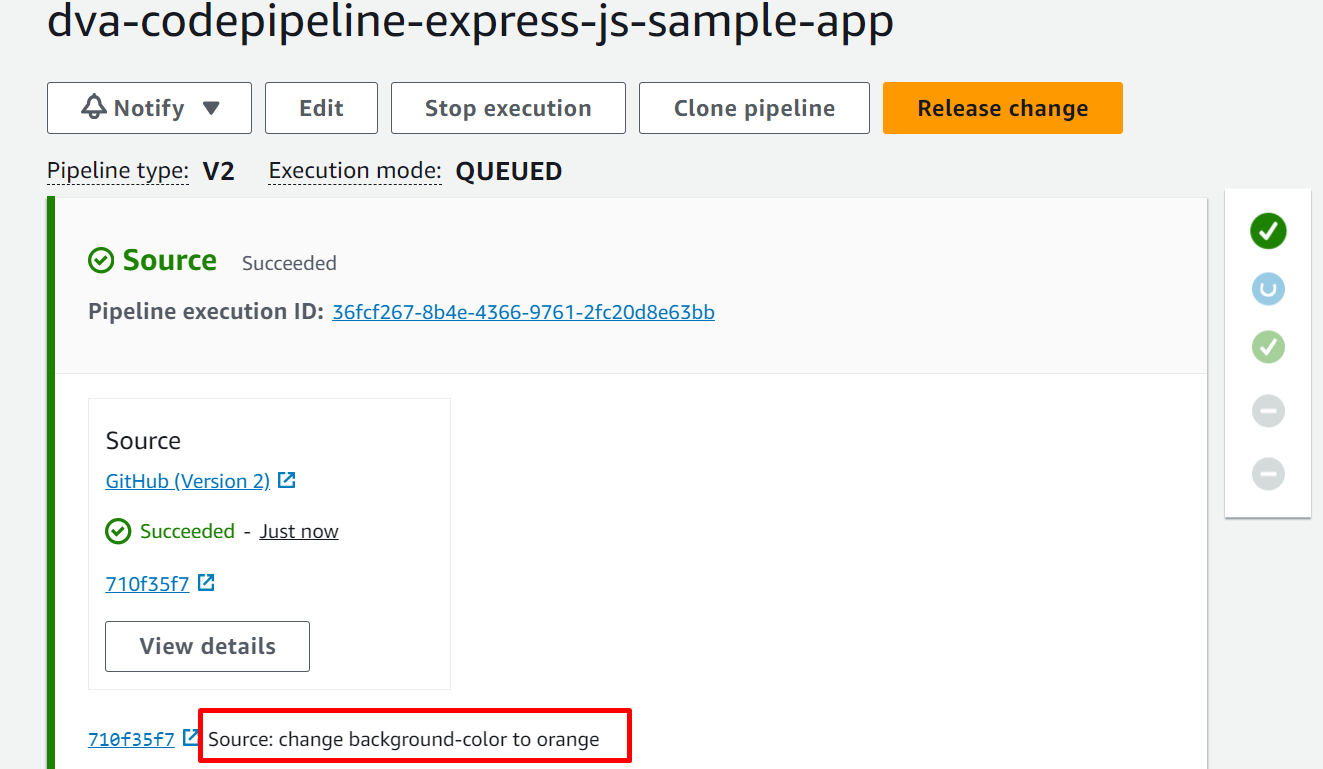
Task: Click the Just now timestamp link
Action: pyautogui.click(x=299, y=531)
